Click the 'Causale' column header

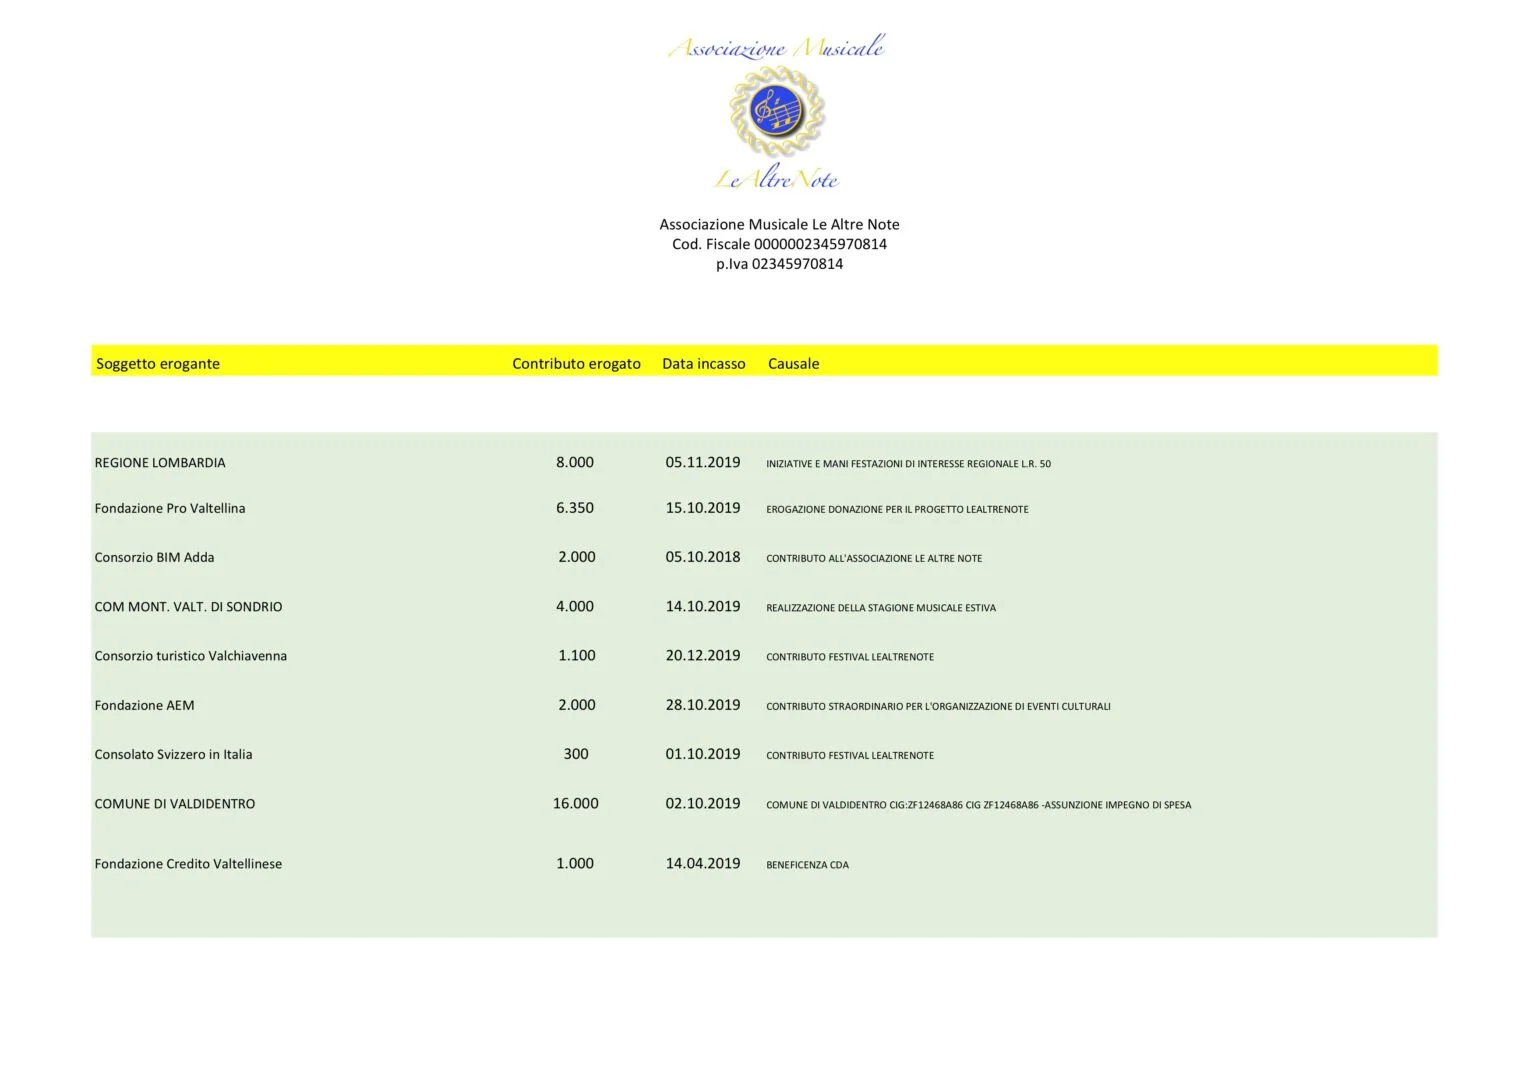click(x=793, y=364)
